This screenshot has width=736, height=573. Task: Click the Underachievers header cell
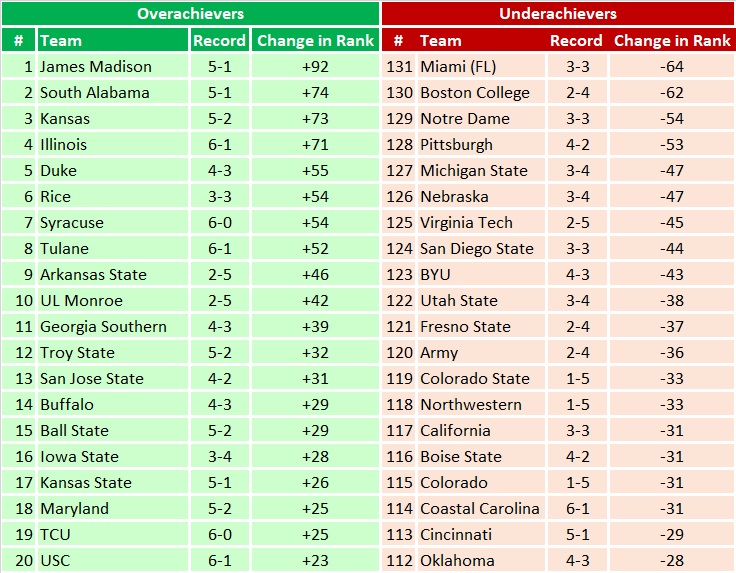558,14
